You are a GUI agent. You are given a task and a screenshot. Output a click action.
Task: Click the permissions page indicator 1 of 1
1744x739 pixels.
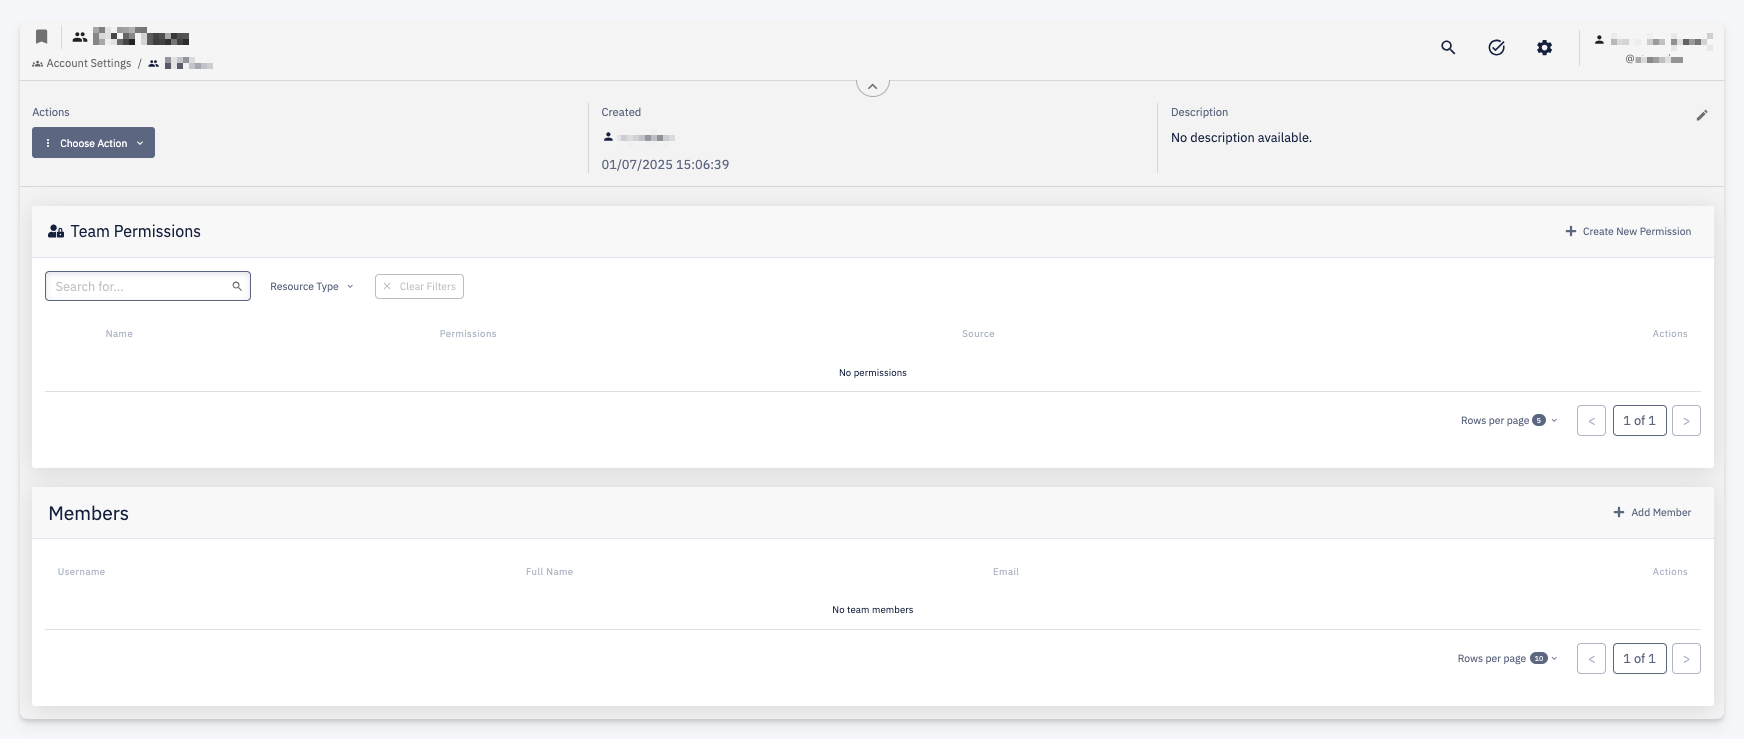click(1639, 421)
